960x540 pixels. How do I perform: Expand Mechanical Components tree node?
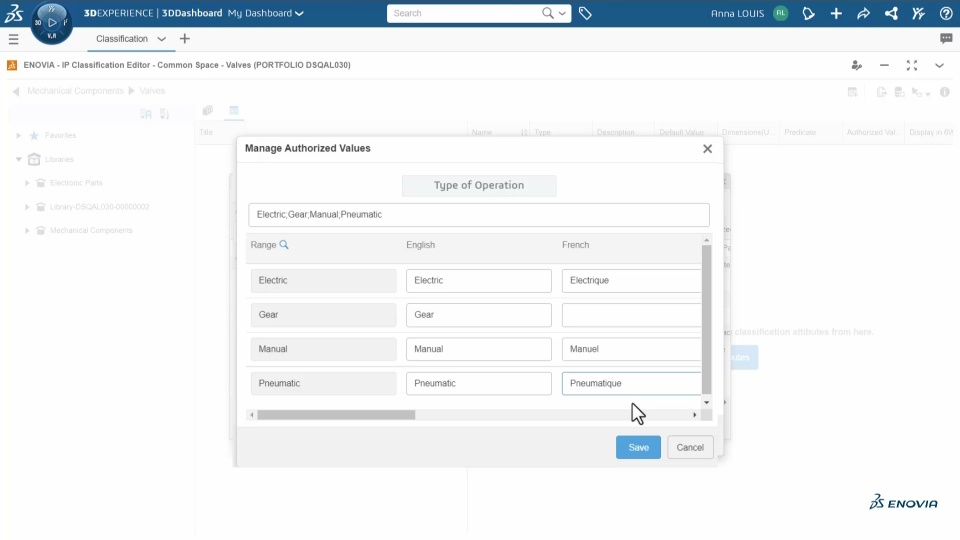click(x=27, y=231)
